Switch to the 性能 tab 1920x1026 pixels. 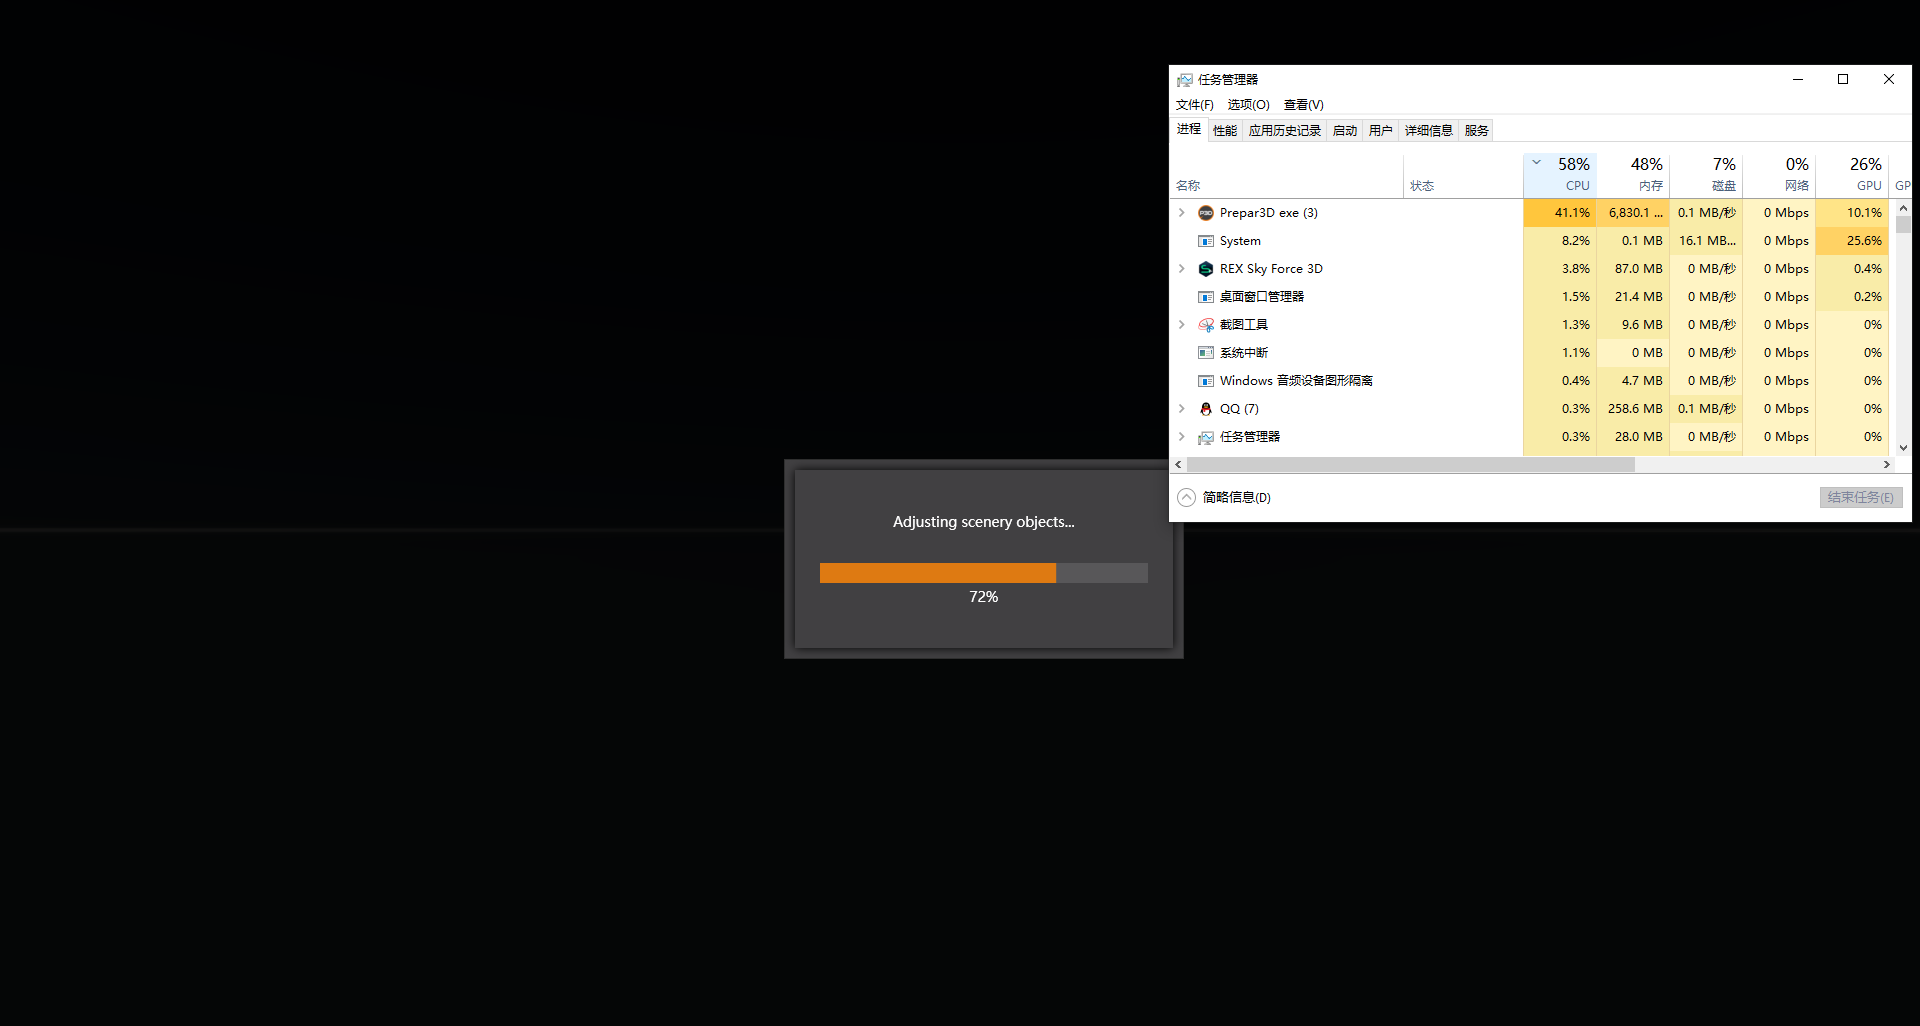tap(1224, 131)
